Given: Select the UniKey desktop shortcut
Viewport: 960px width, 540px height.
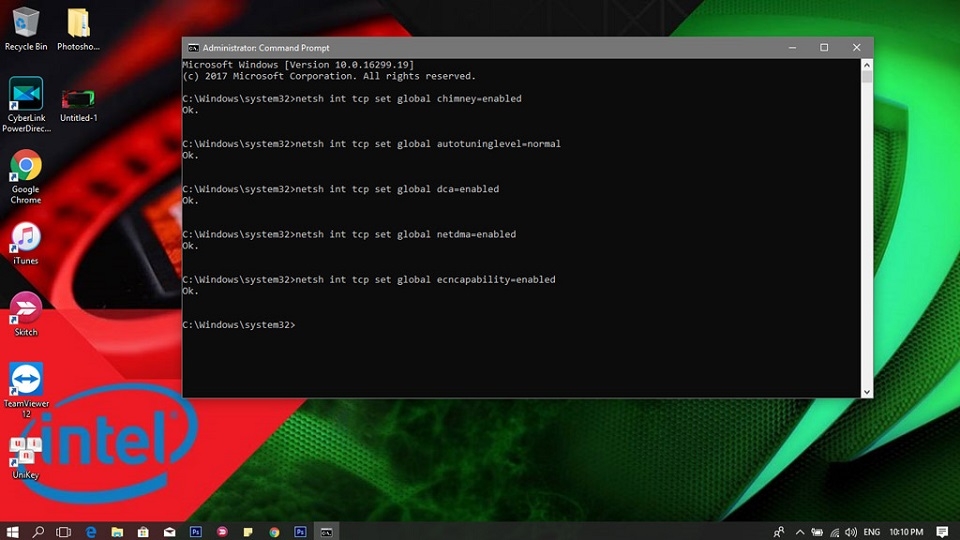Looking at the screenshot, I should click(x=26, y=457).
